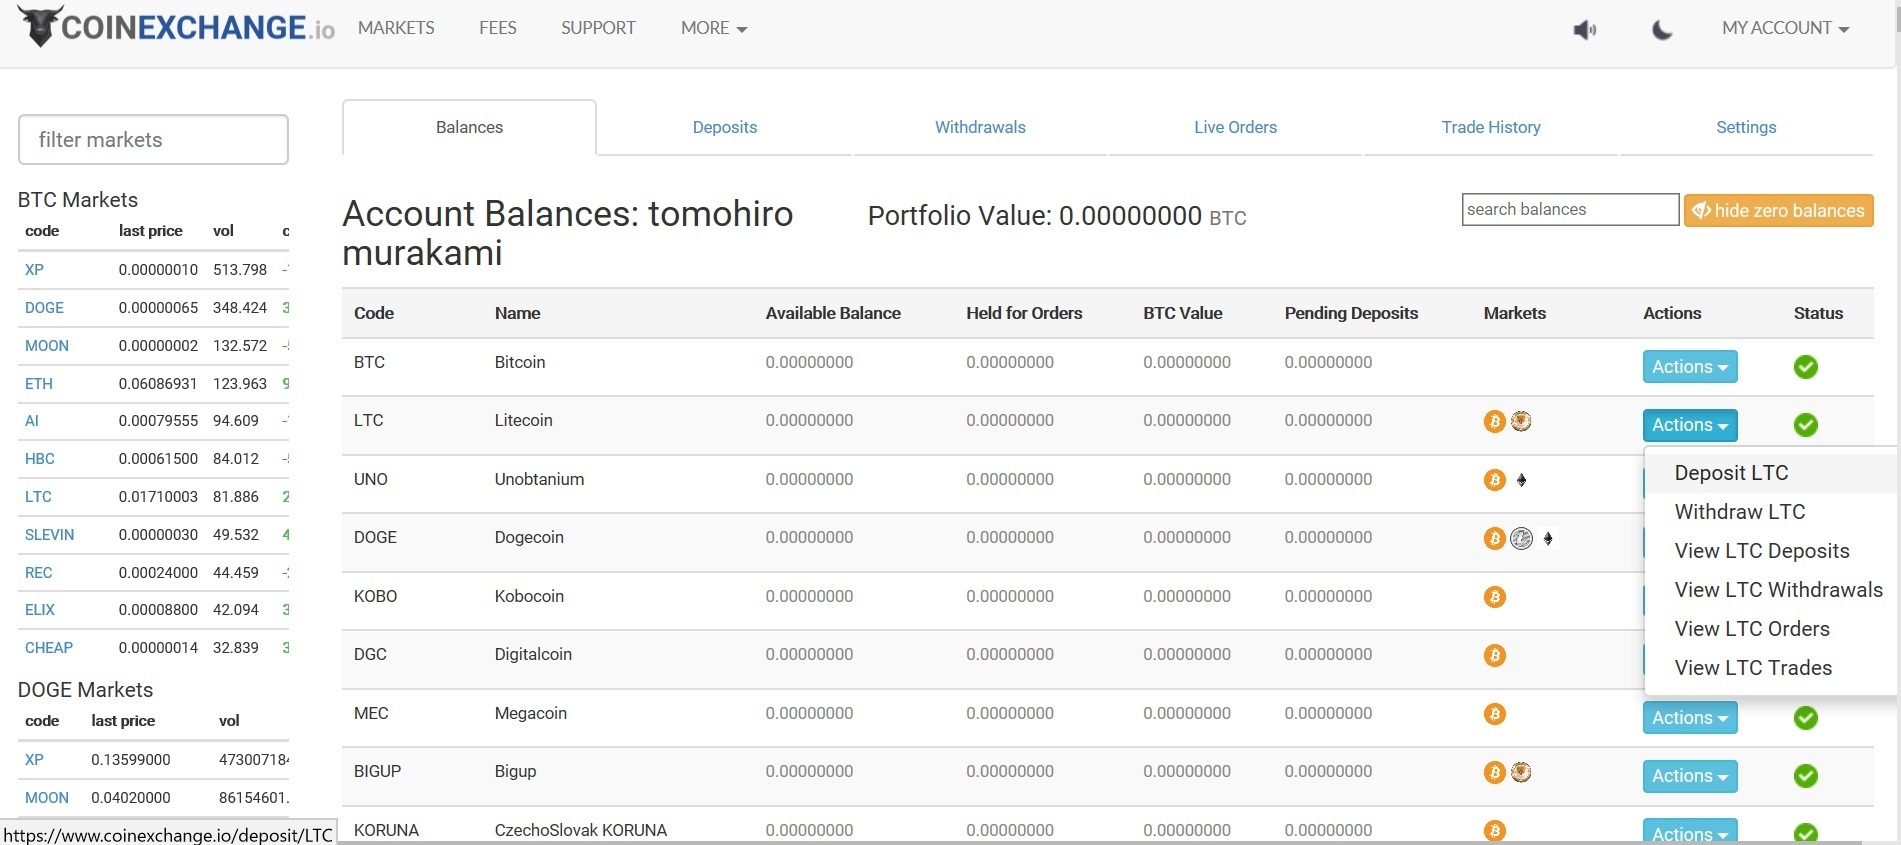Sort BTC Markets by last price header
Viewport: 1901px width, 845px height.
(150, 231)
